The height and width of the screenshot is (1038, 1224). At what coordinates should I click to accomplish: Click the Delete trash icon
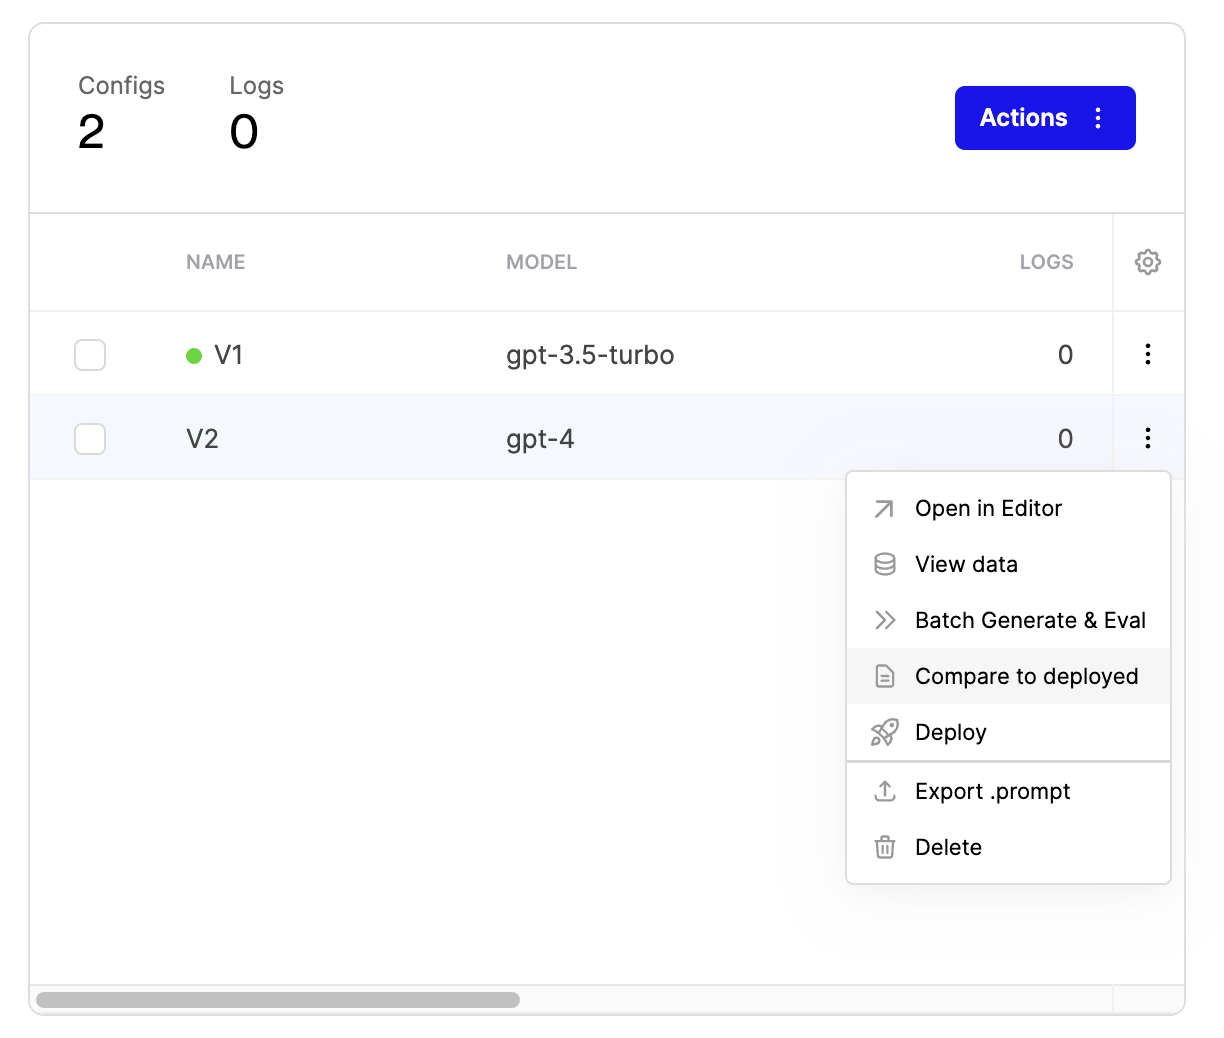point(885,847)
